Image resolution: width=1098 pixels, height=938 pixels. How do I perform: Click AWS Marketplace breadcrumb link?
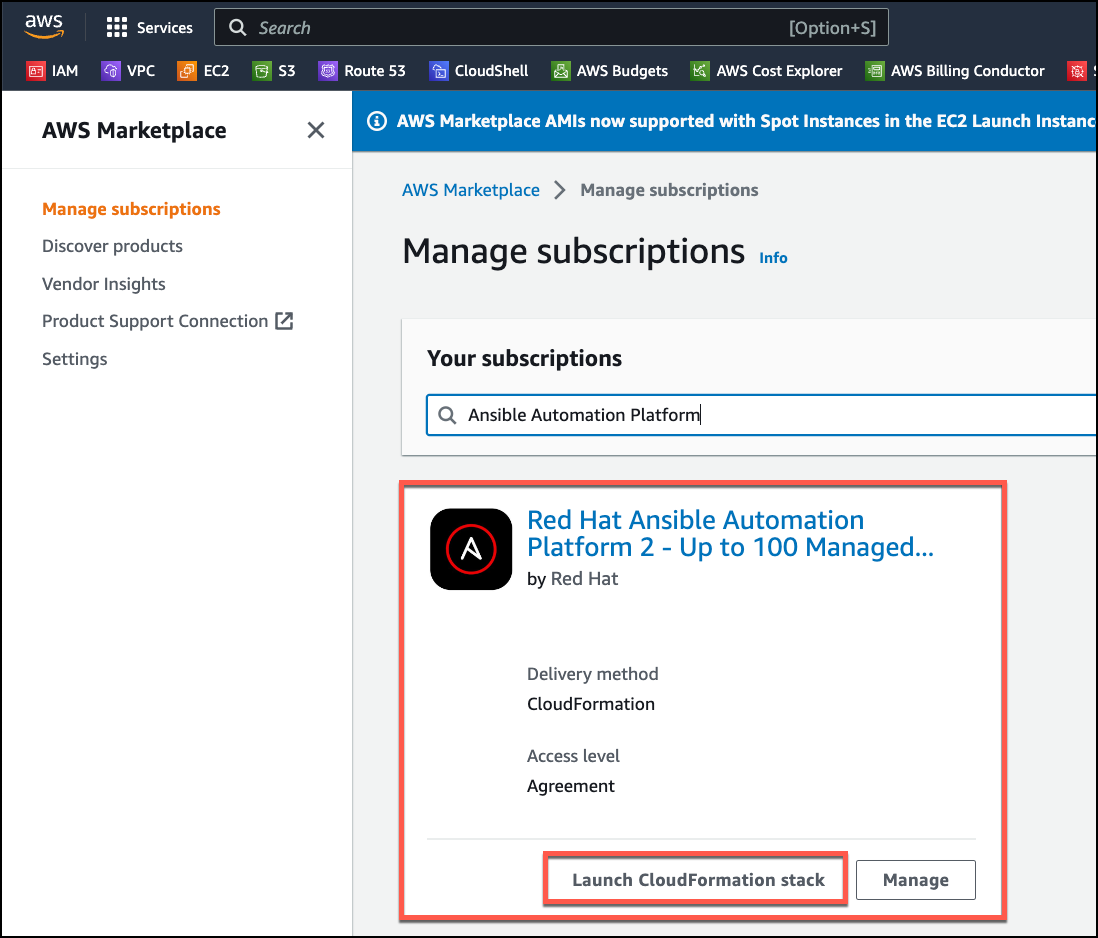(471, 190)
